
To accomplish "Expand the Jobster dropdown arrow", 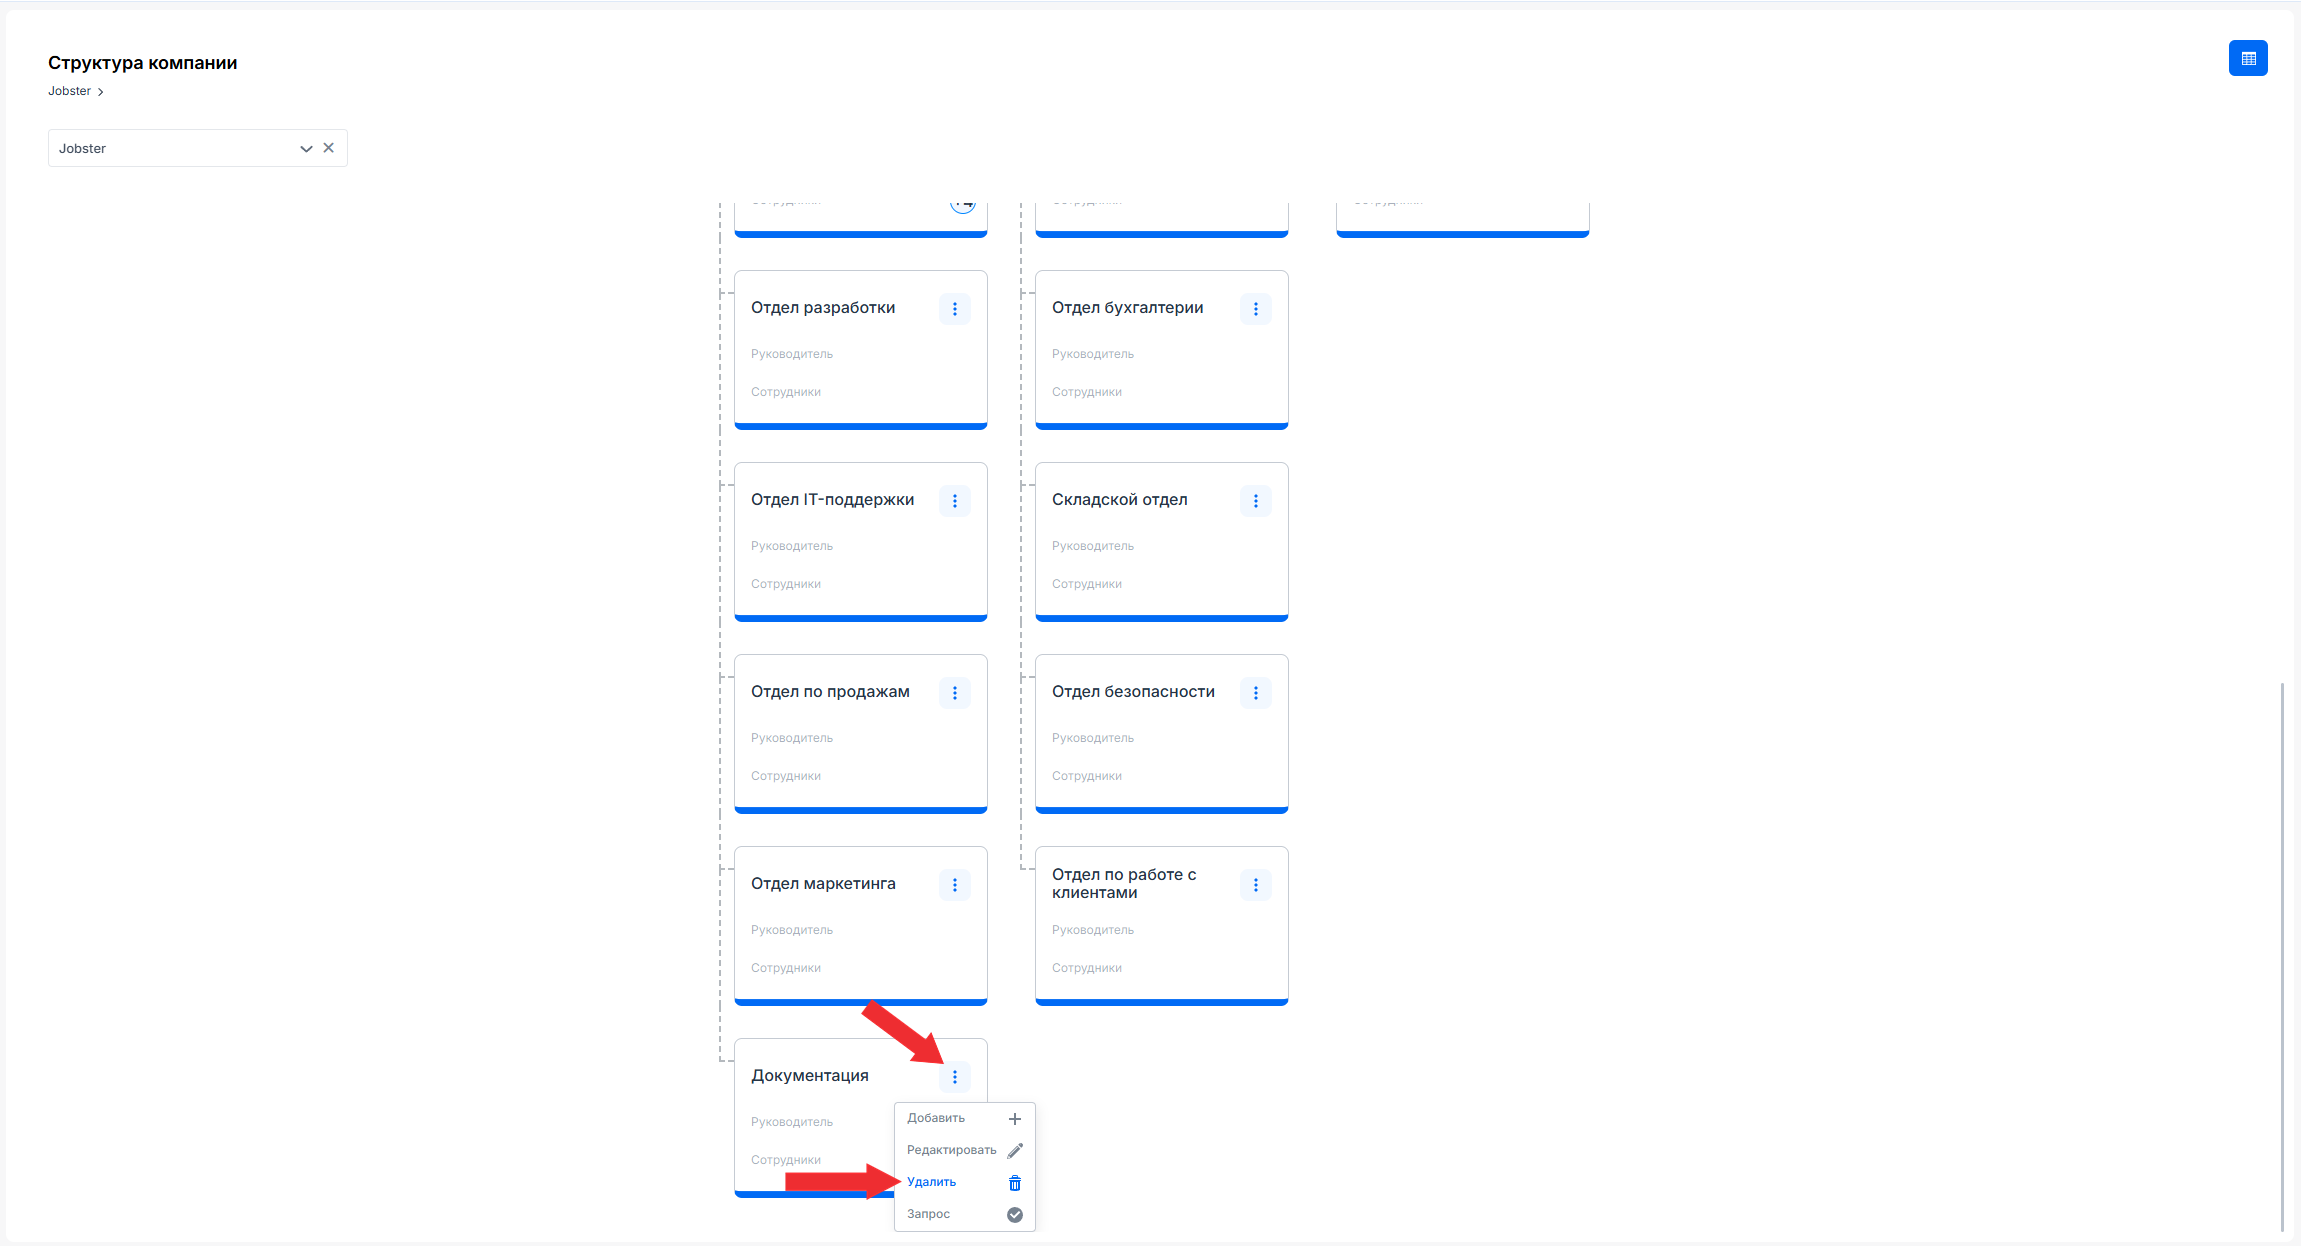I will 306,148.
